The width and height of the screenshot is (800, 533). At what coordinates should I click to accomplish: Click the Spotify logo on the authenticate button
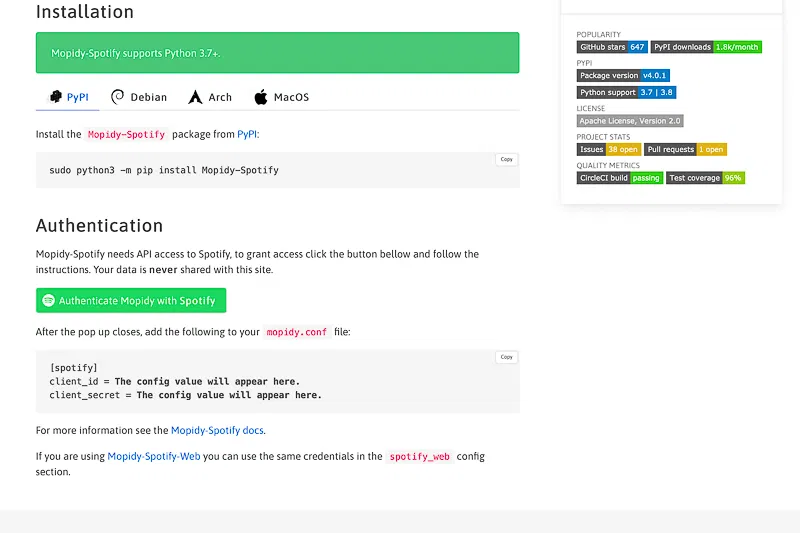[x=48, y=301]
